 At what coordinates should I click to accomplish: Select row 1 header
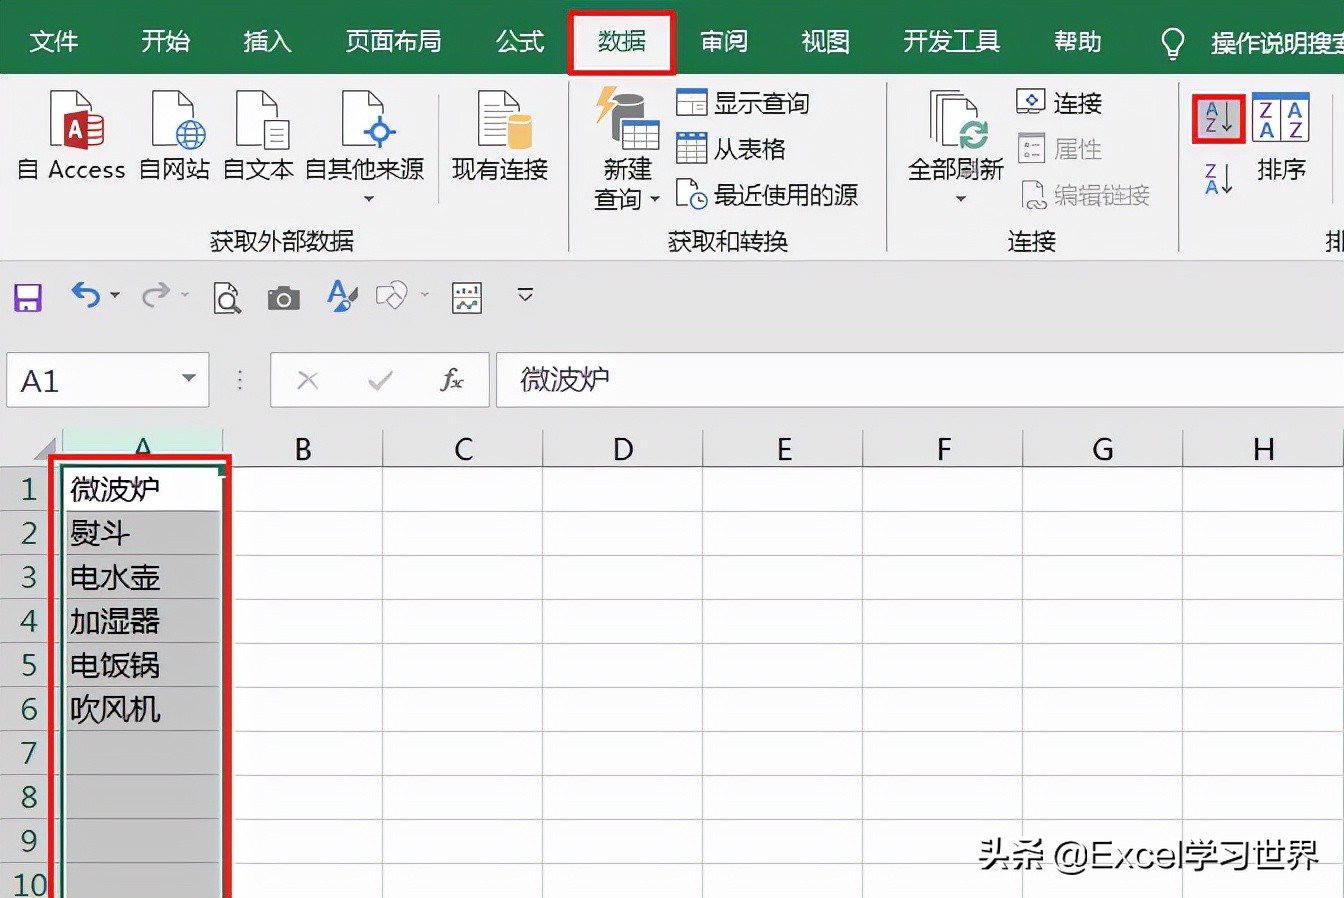click(x=29, y=489)
